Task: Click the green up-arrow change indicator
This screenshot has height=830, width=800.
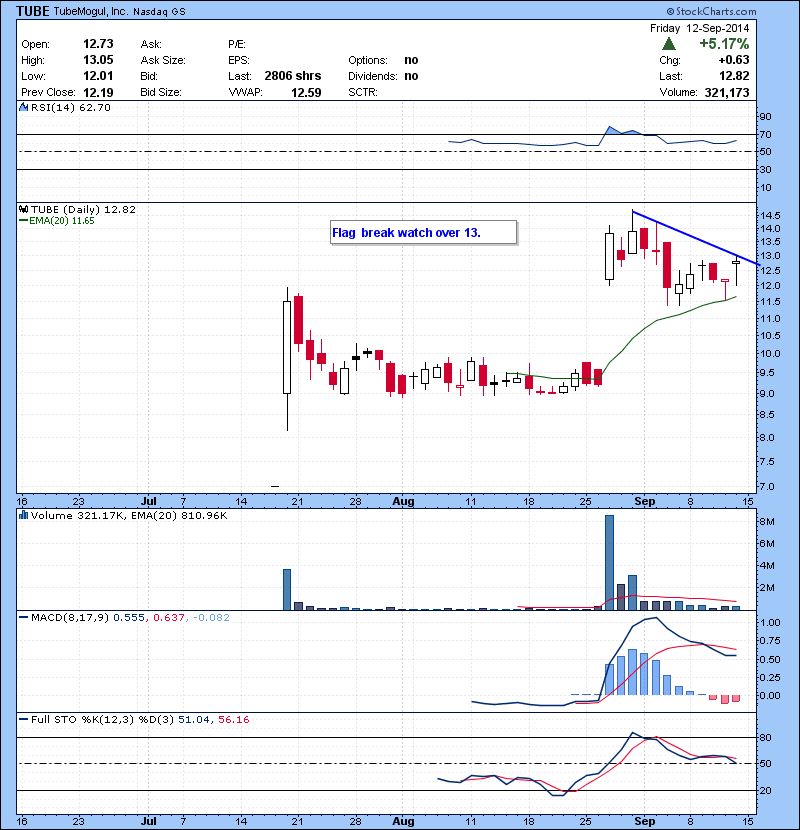Action: tap(668, 44)
